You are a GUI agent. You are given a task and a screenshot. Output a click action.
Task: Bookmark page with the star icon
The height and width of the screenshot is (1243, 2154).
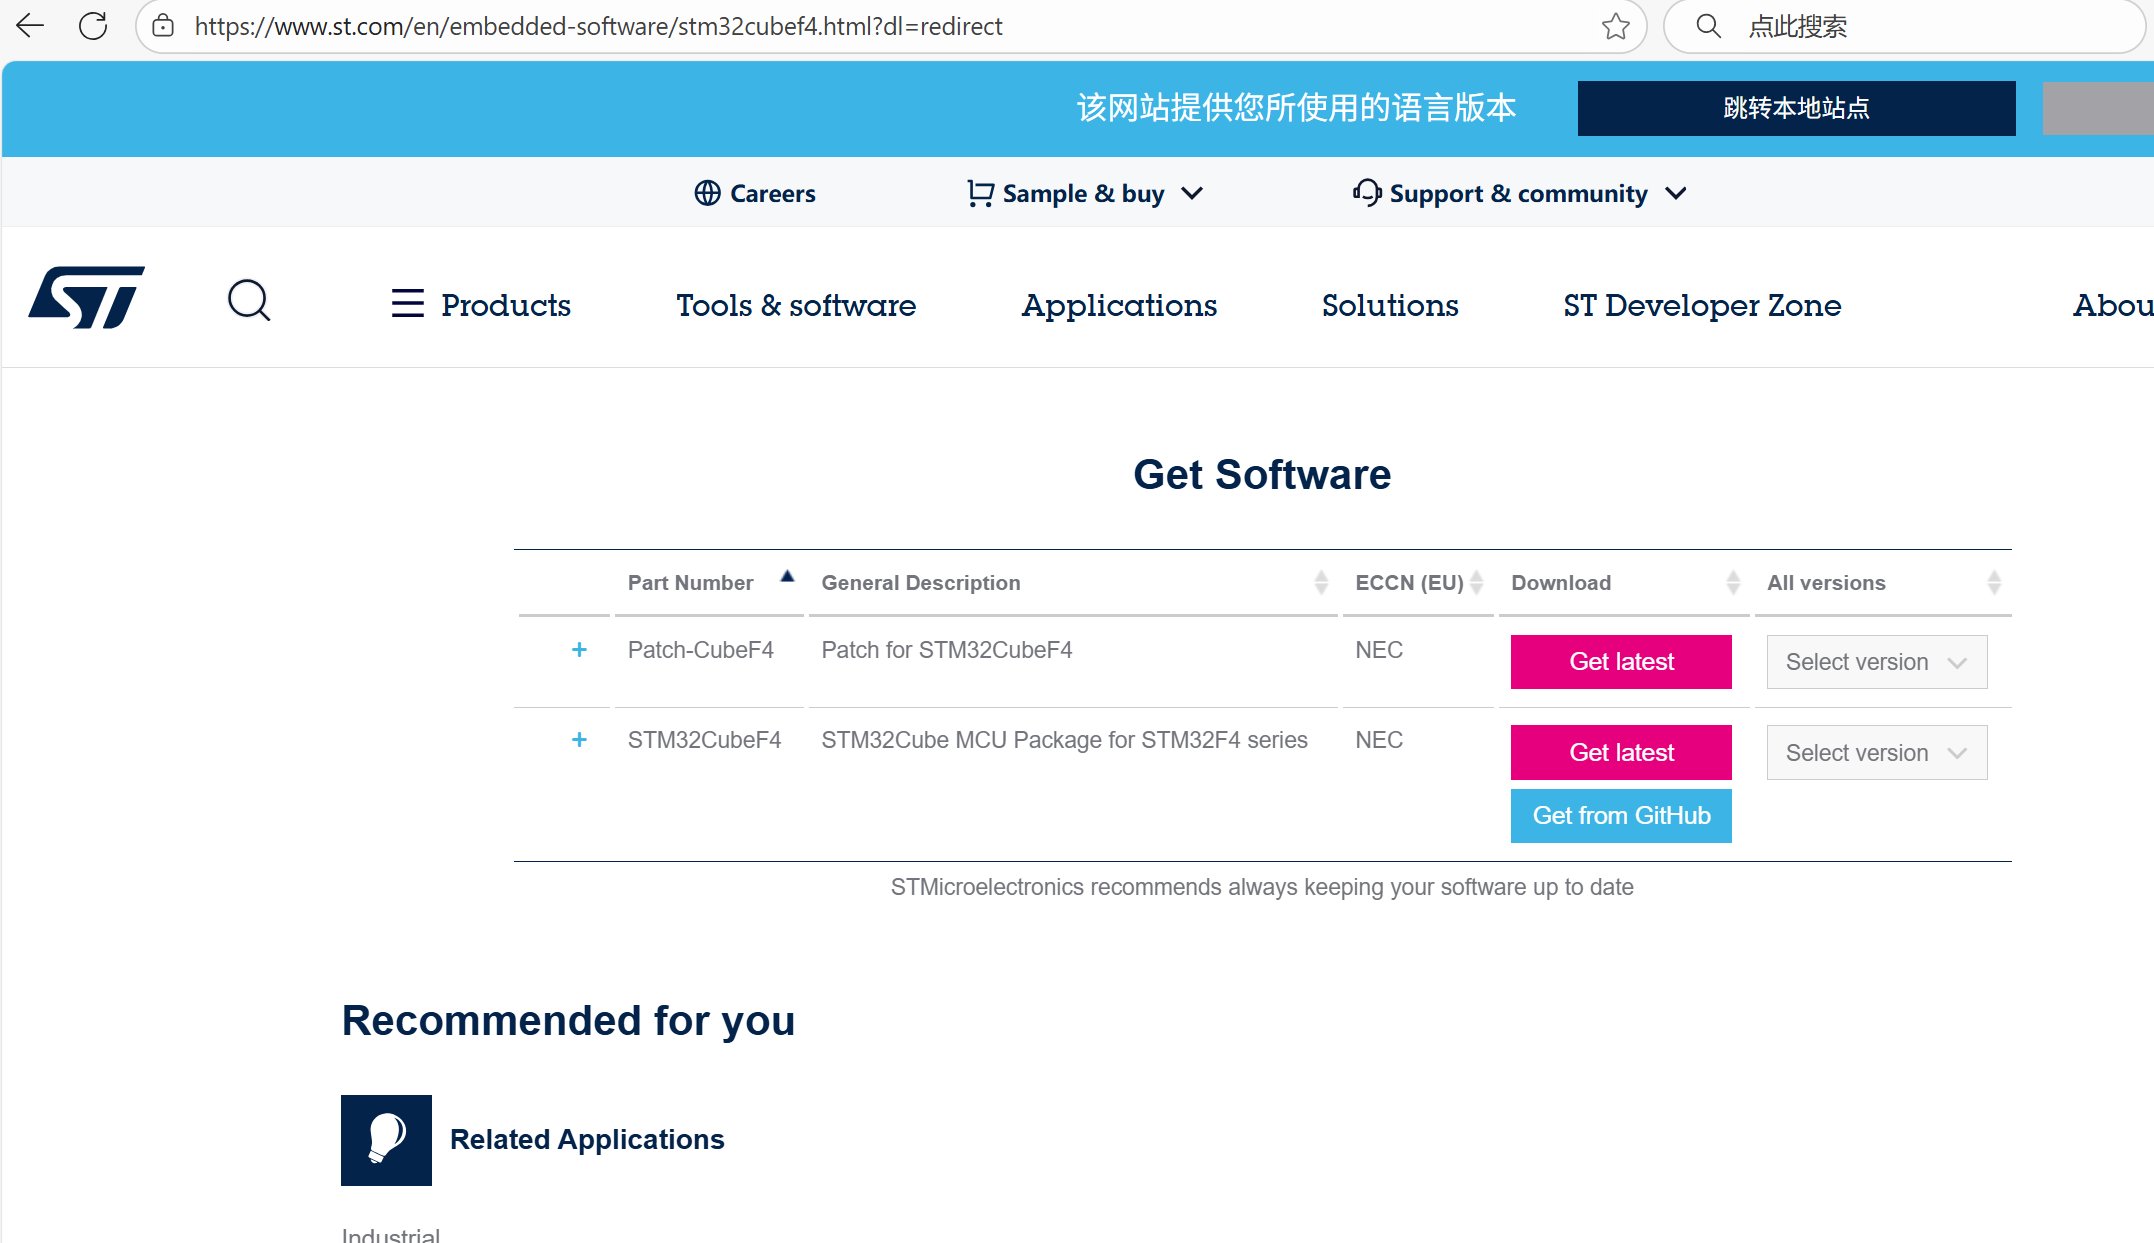tap(1615, 26)
